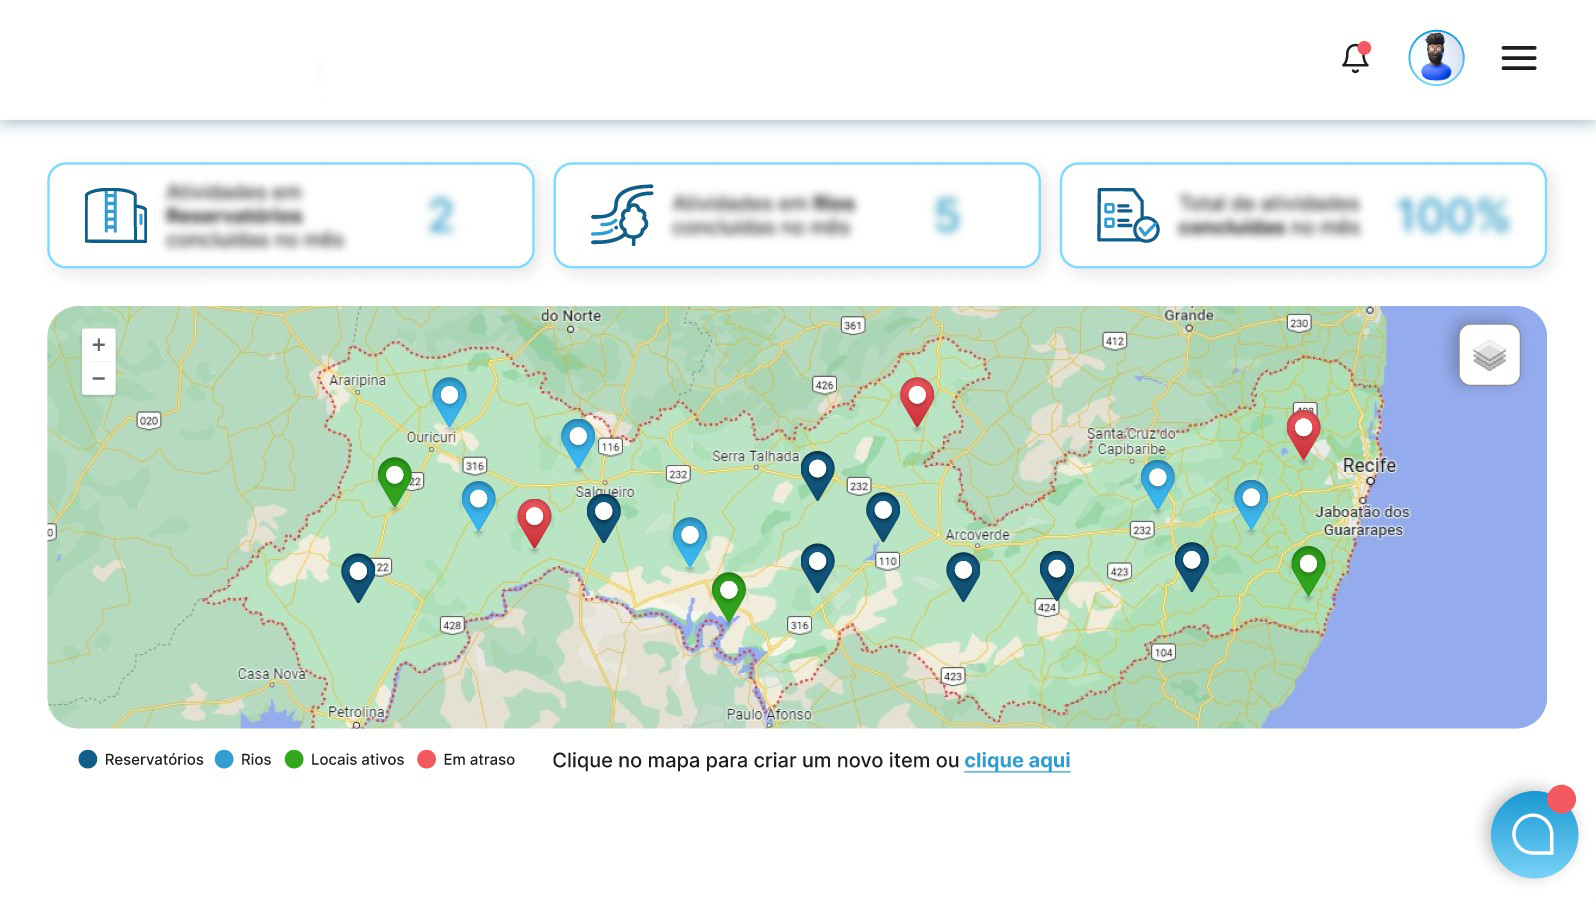Select the red marker left of Salgueiro
Viewport: 1596px width, 897px height.
click(534, 520)
